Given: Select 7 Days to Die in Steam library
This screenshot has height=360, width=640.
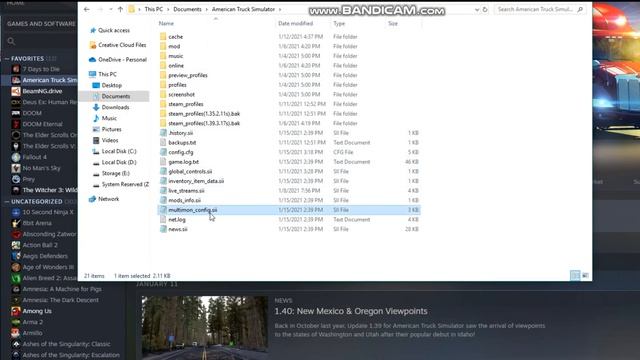Looking at the screenshot, I should tap(41, 69).
